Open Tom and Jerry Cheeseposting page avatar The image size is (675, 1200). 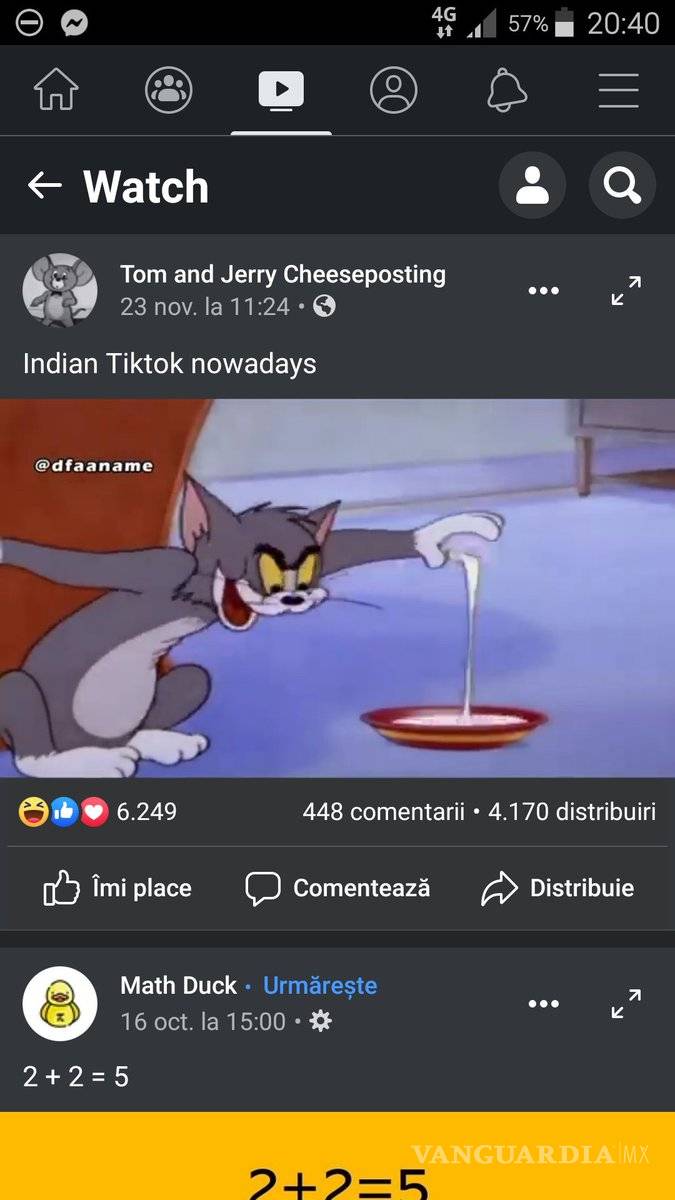click(60, 290)
